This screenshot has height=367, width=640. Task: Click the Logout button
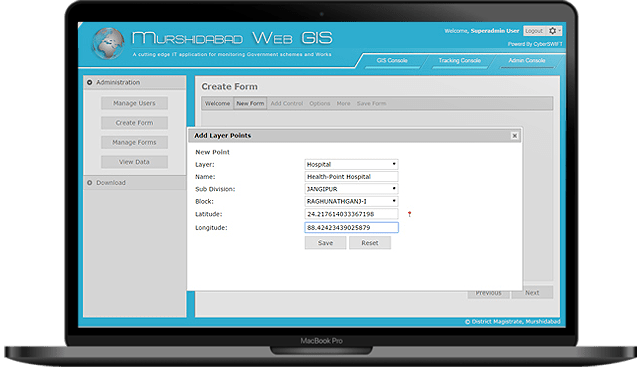coord(534,31)
